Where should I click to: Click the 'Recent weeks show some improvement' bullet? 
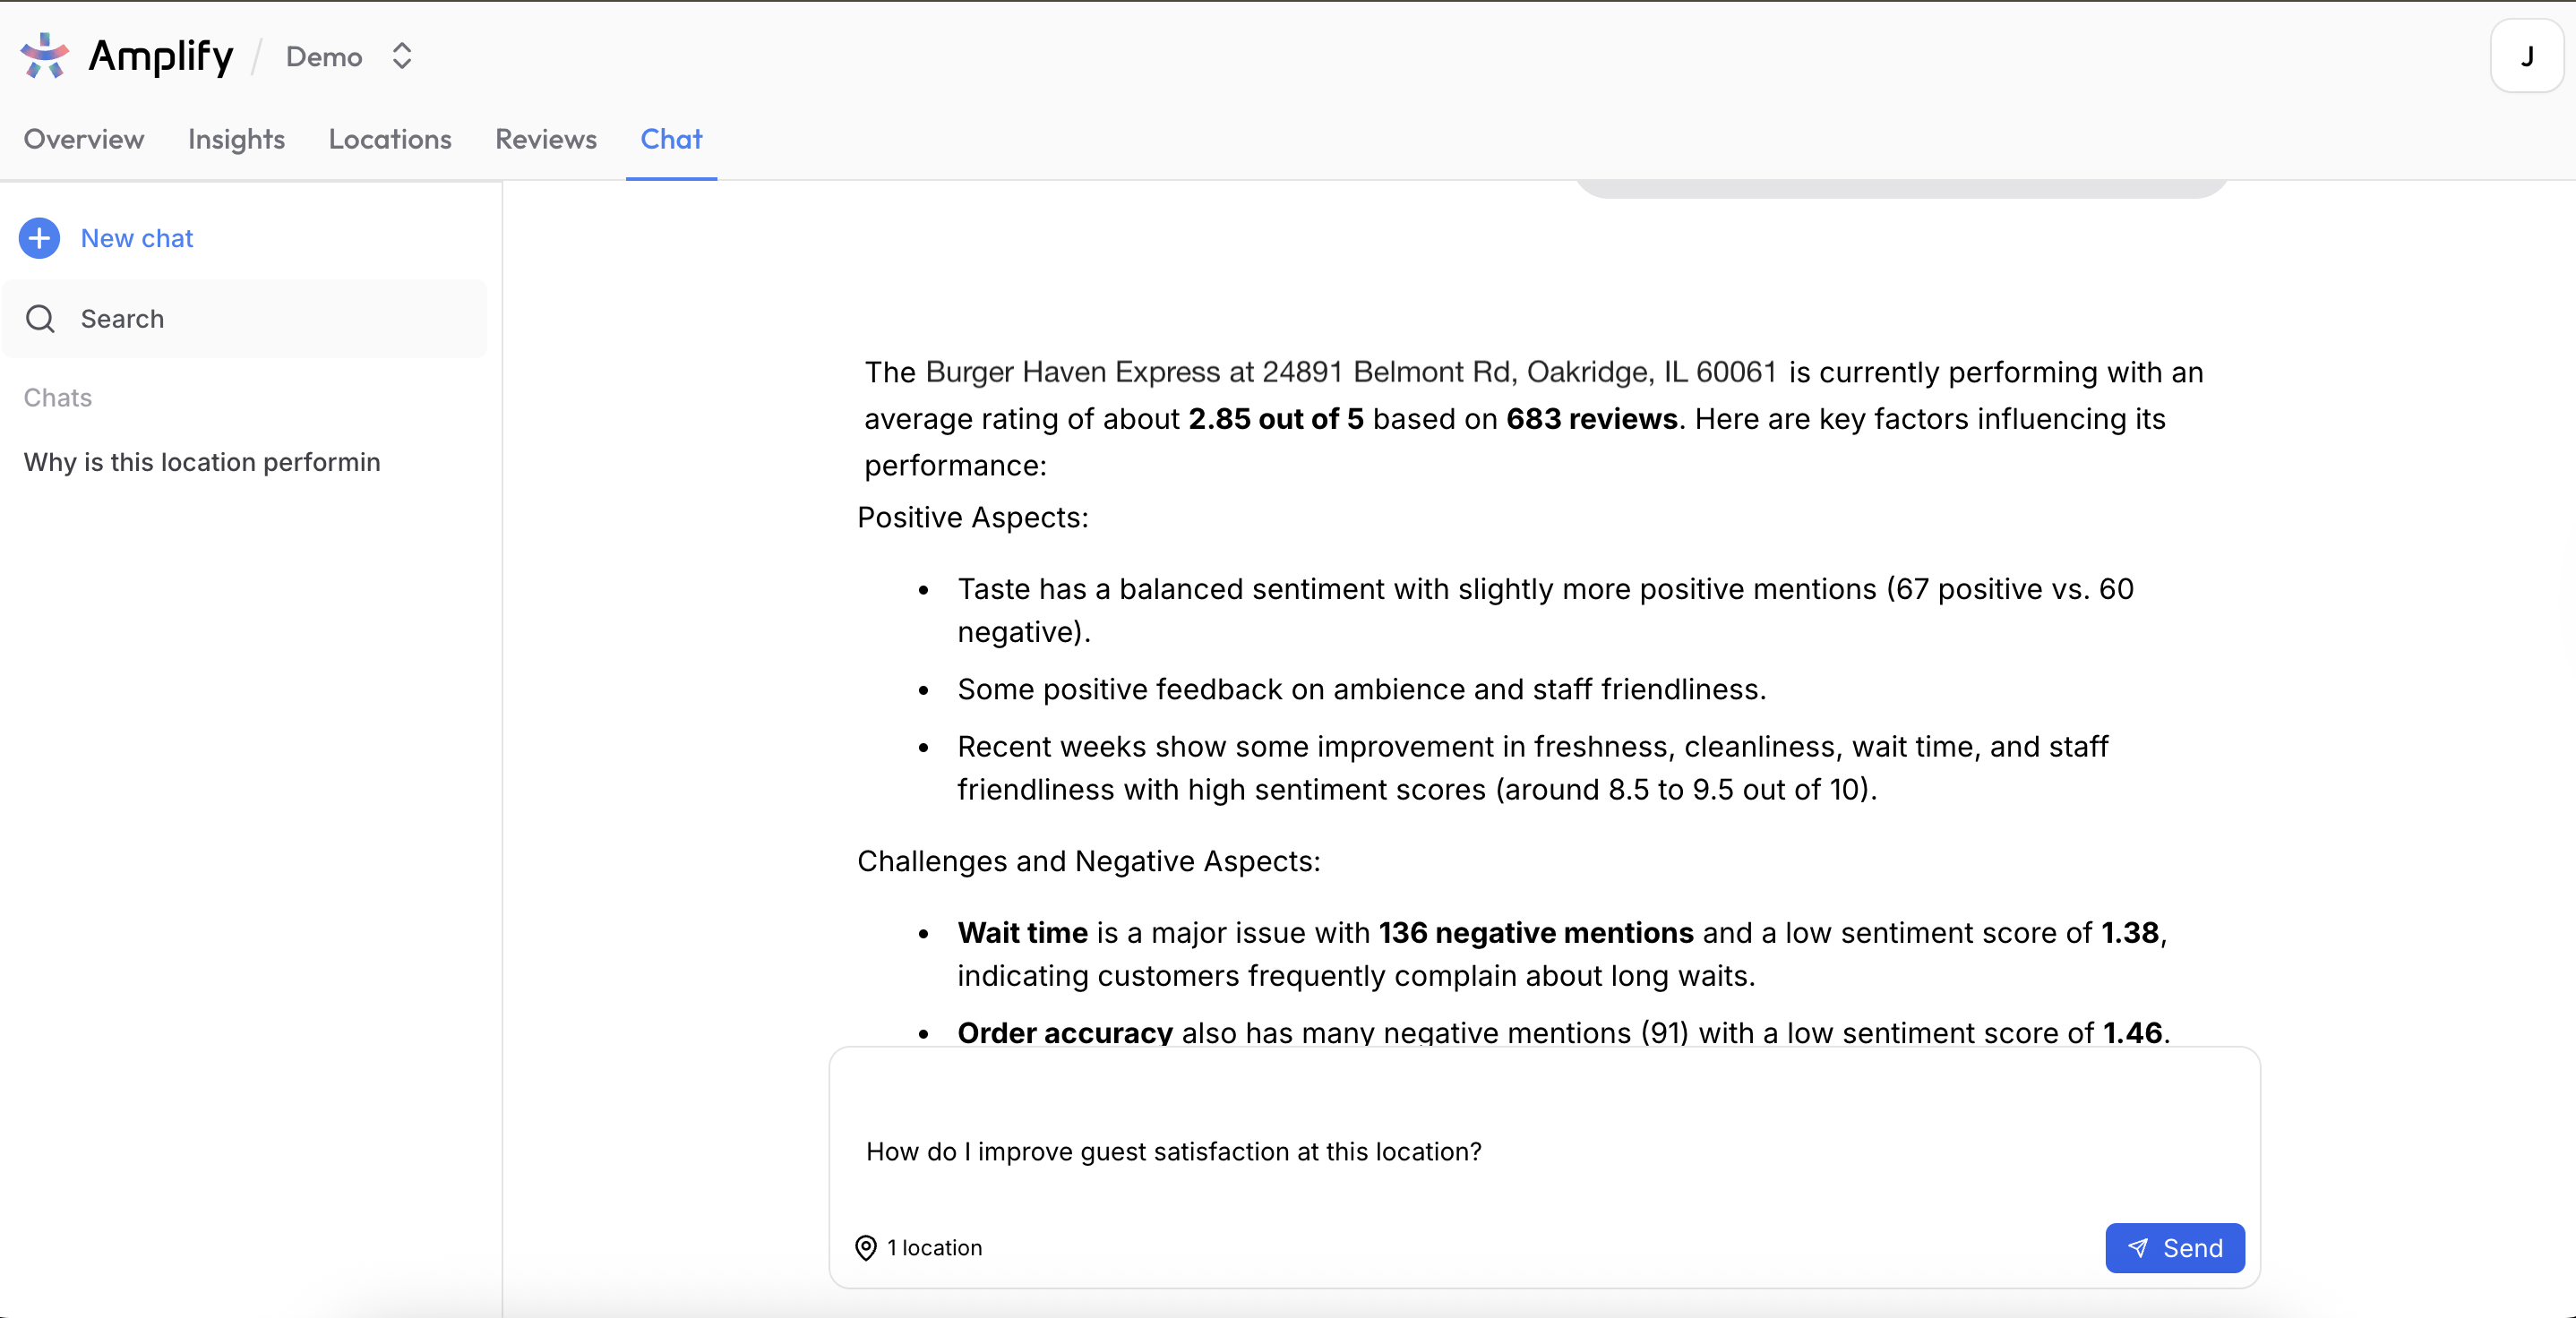1533,768
